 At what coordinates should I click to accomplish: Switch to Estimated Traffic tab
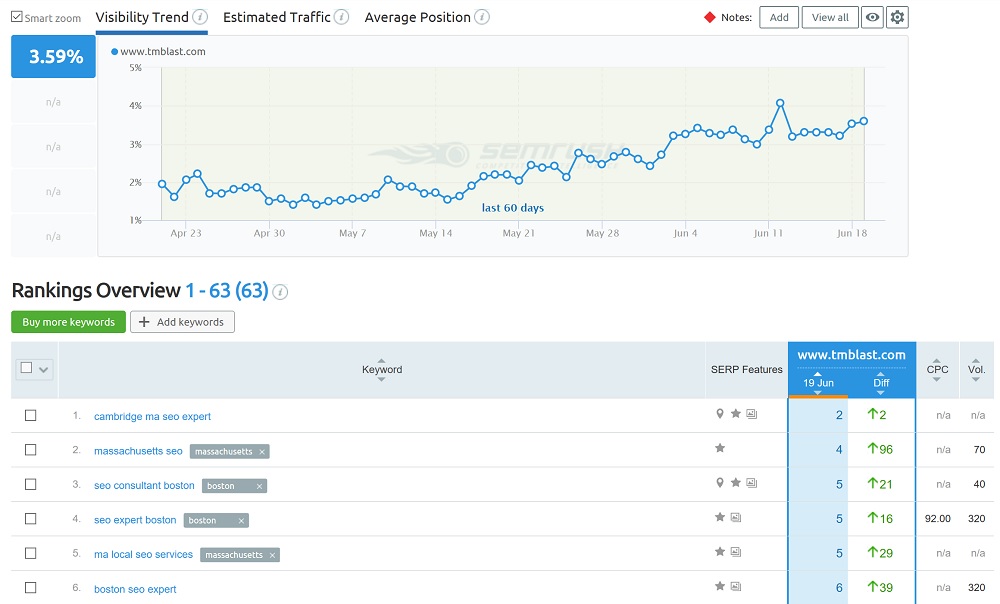277,17
